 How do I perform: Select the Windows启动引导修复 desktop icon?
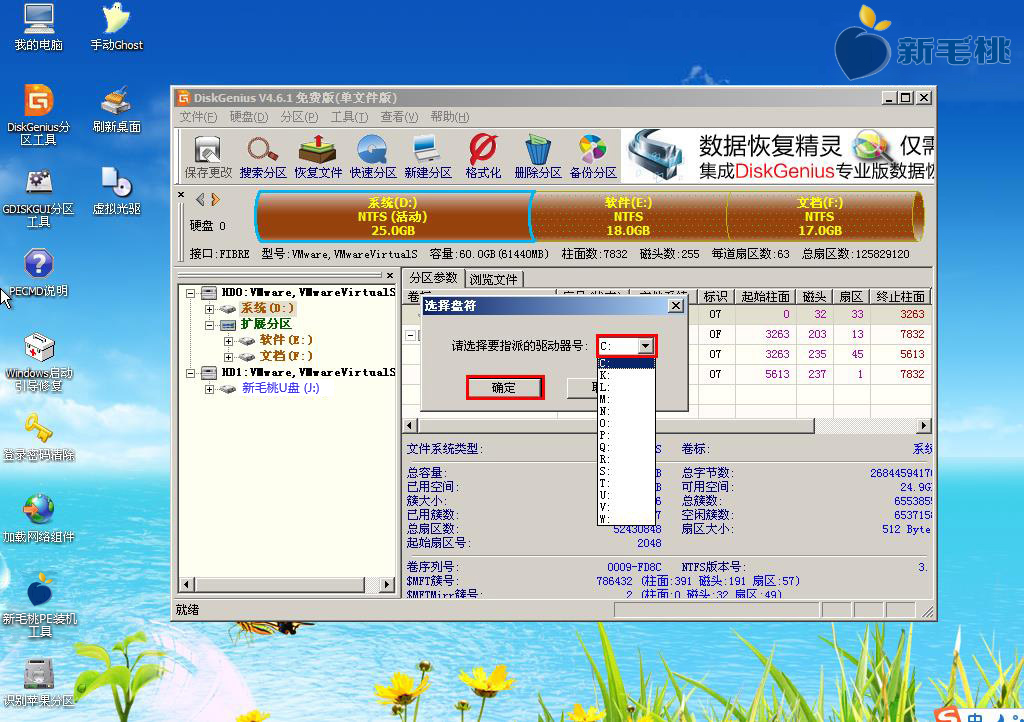point(39,362)
